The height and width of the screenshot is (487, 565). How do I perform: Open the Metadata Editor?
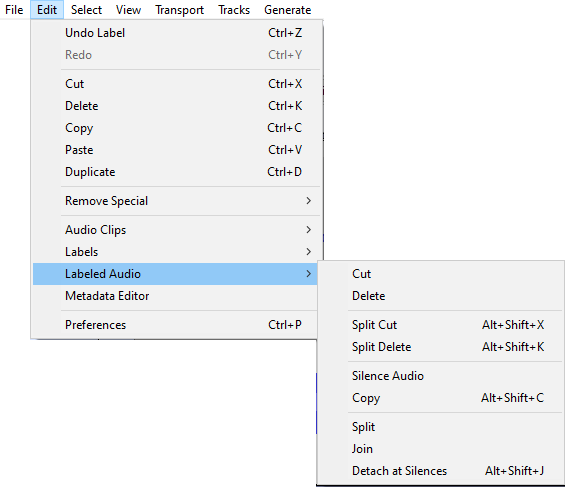[x=175, y=296]
